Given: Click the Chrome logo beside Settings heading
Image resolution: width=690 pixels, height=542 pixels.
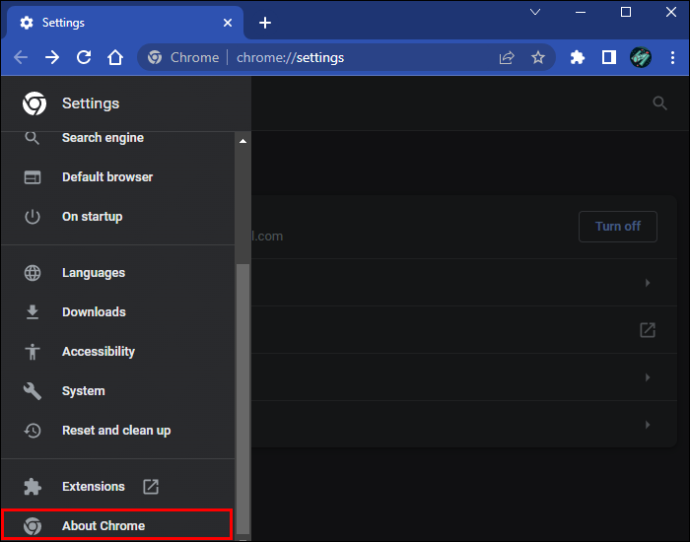Looking at the screenshot, I should pyautogui.click(x=34, y=103).
